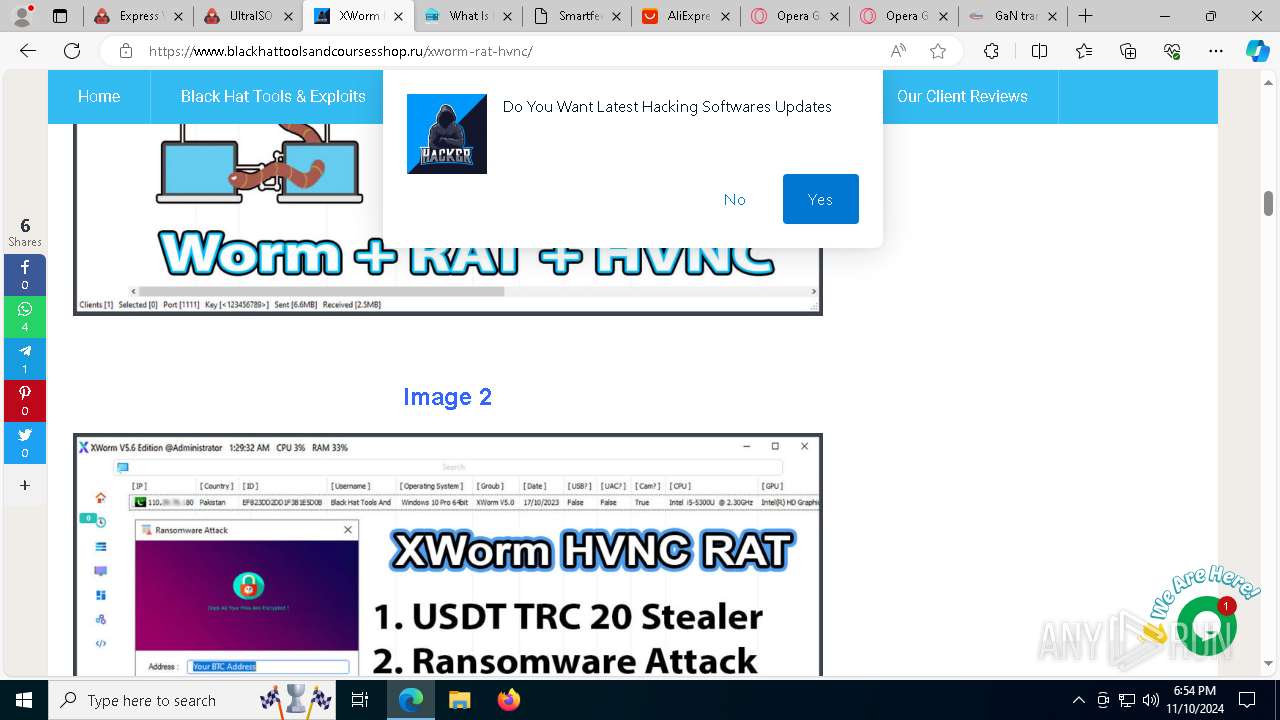This screenshot has width=1280, height=720.
Task: Open the Split screen icon
Action: [1039, 51]
